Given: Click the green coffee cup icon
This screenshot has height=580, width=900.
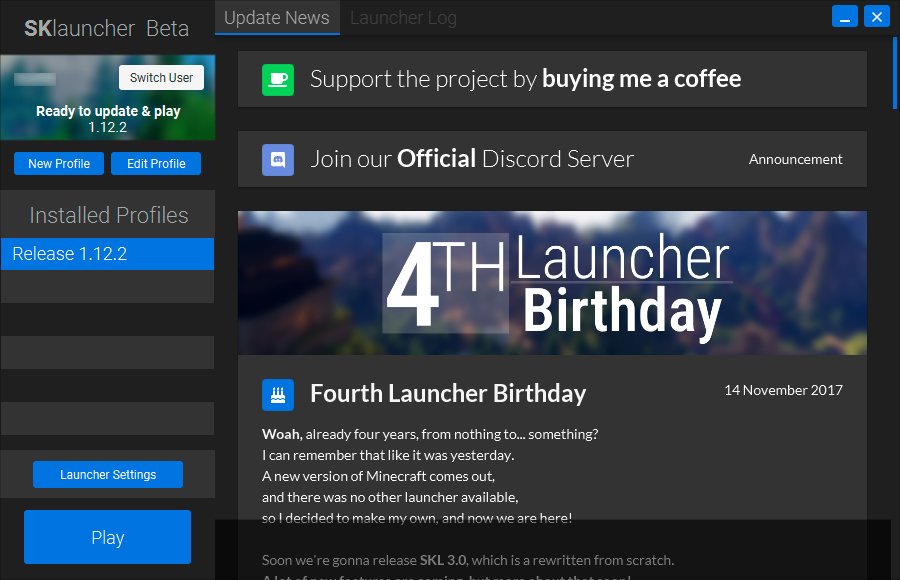Looking at the screenshot, I should pyautogui.click(x=278, y=80).
